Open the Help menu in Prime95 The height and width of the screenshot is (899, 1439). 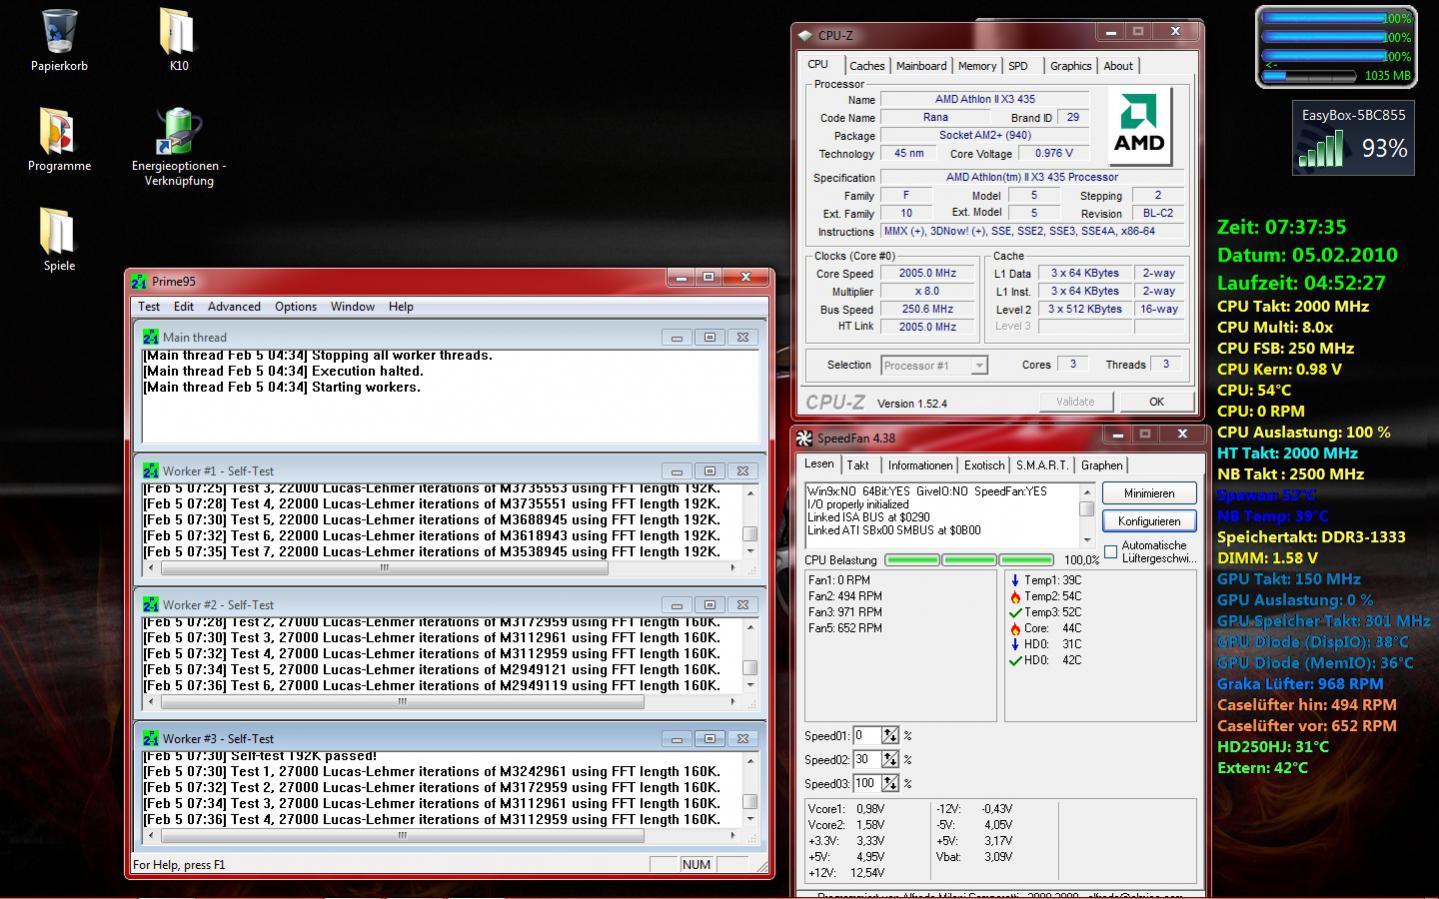pos(401,307)
